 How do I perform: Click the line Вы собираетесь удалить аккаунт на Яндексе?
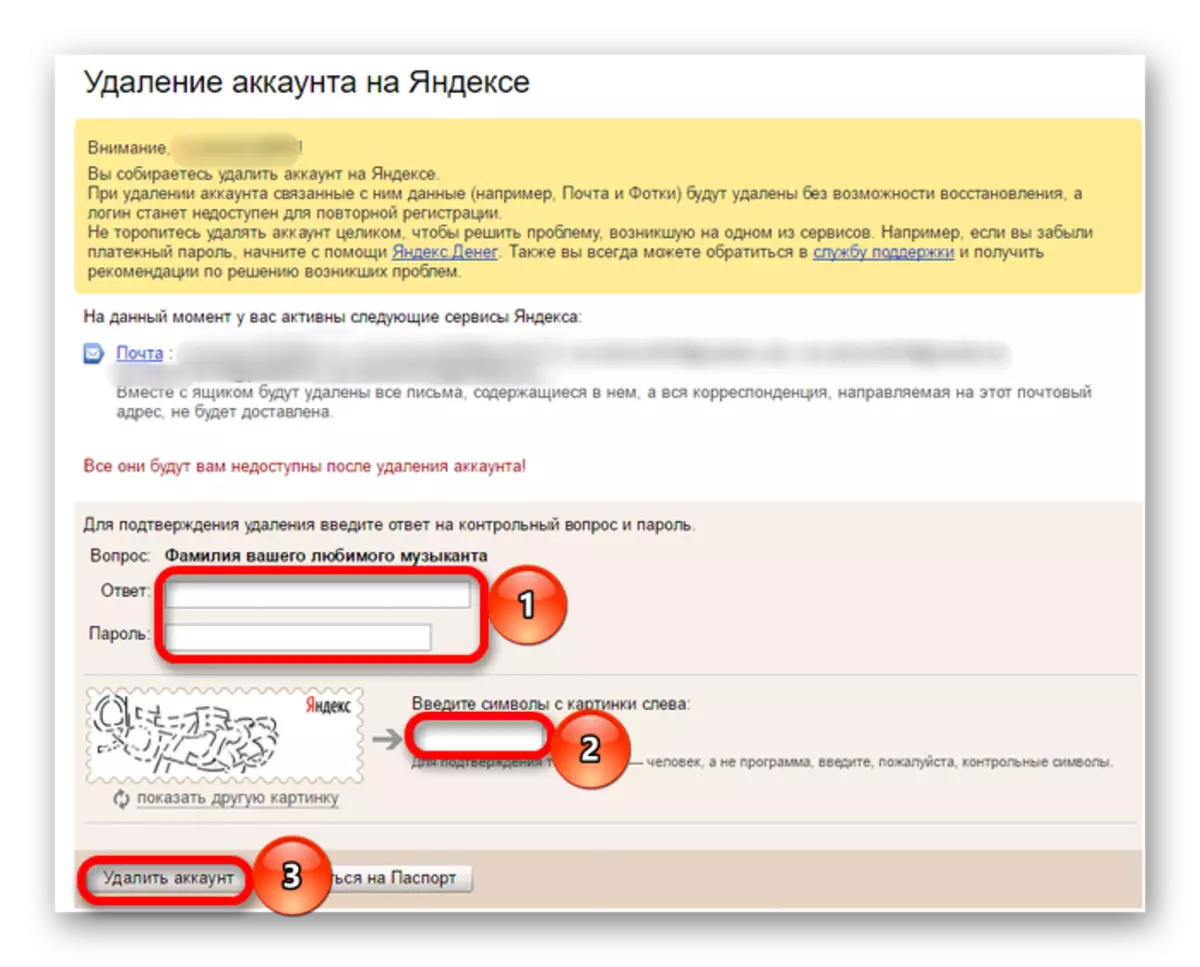(263, 174)
